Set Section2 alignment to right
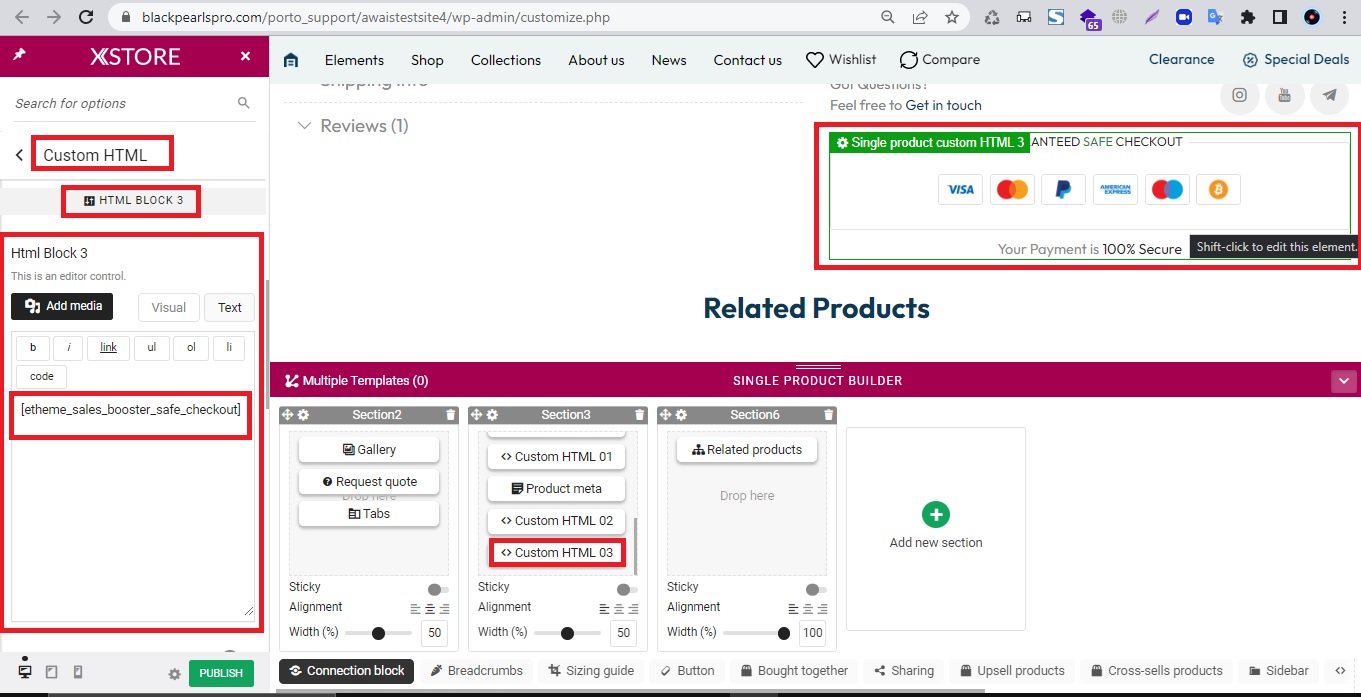1361x697 pixels. [445, 609]
